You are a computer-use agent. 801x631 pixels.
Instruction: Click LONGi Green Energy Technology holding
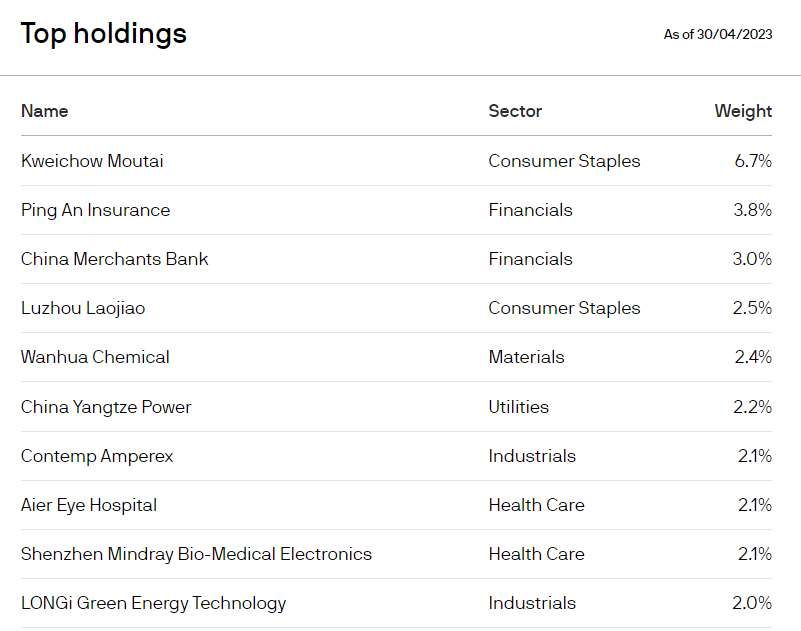click(x=153, y=603)
